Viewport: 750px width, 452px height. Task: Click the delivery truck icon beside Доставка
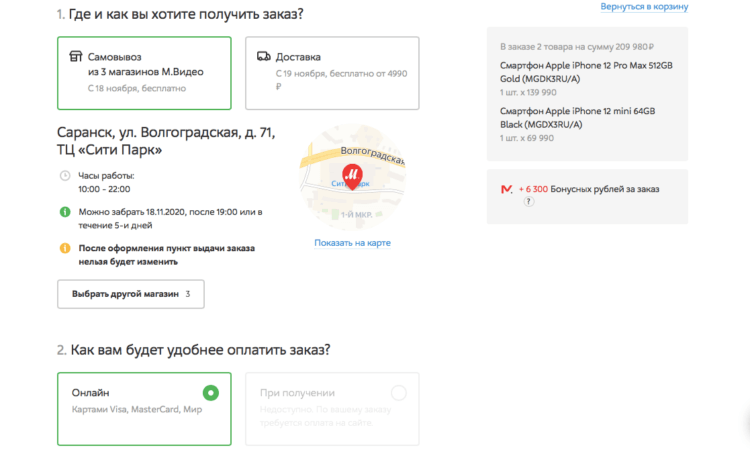[x=264, y=56]
